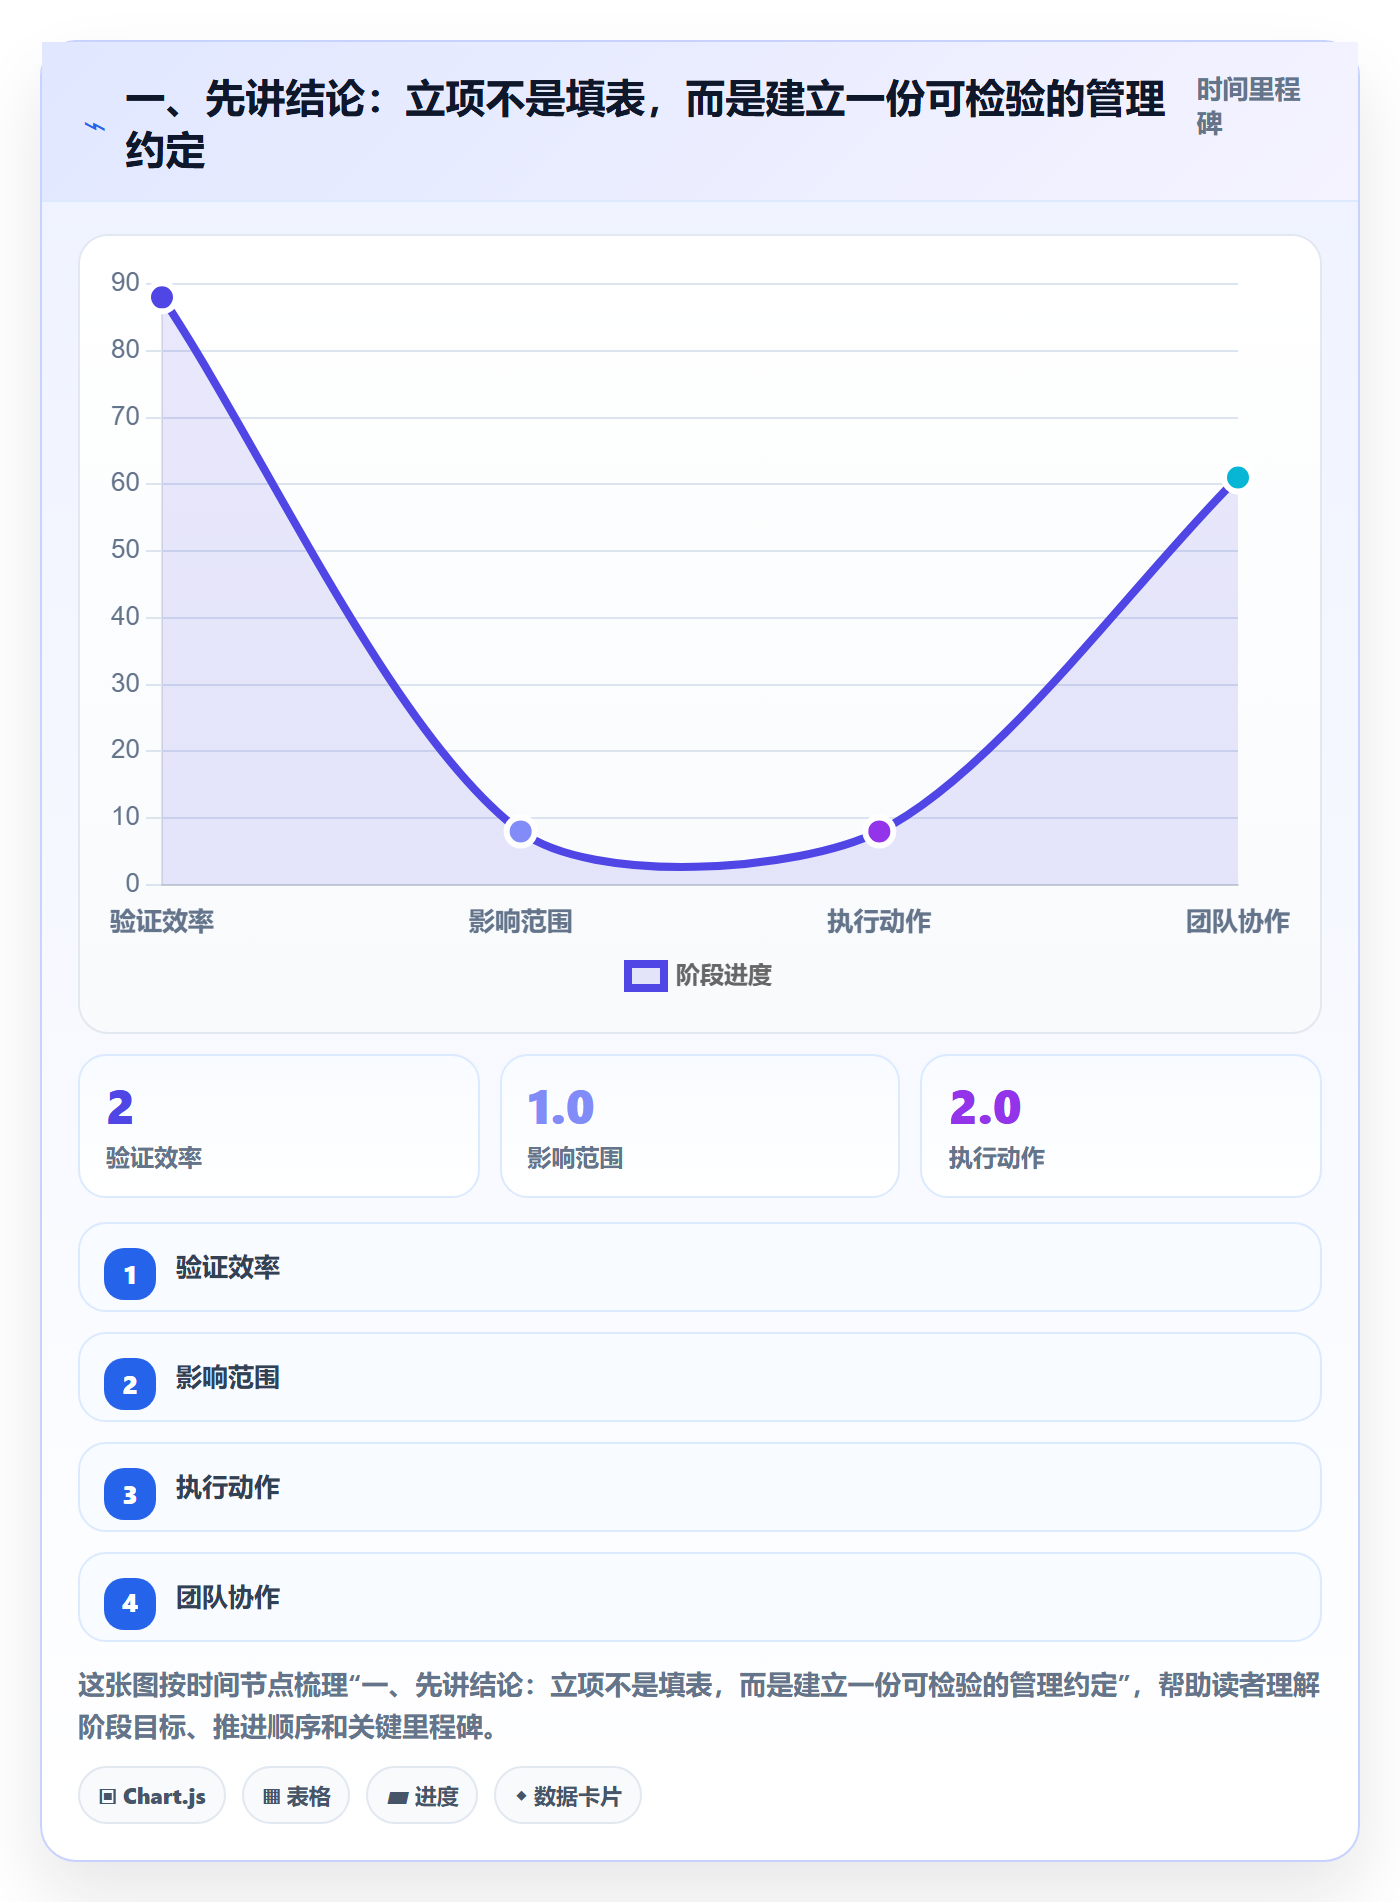Select the cyan 团队协作 data point on the chart
1400x1902 pixels.
pos(1237,478)
